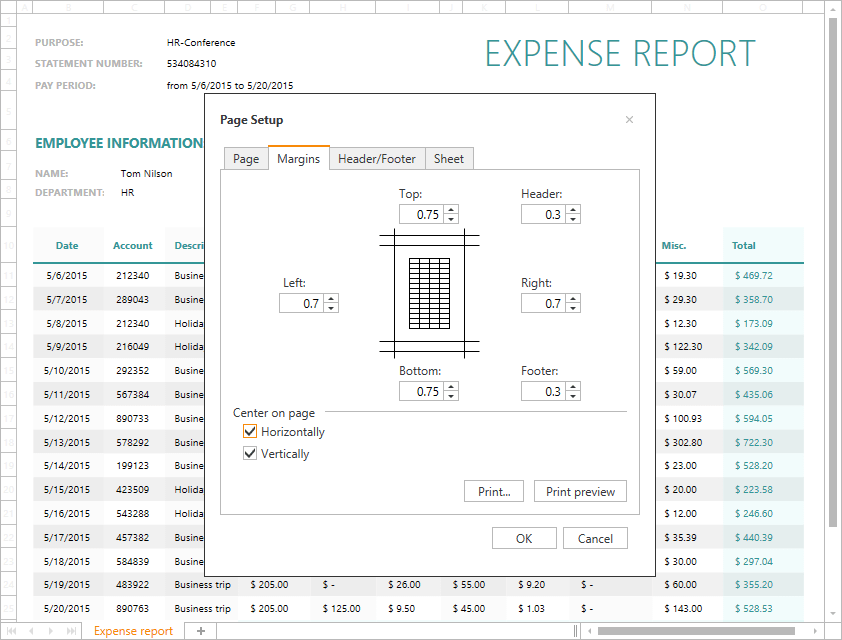Viewport: 842px width, 640px height.
Task: Select the Sheet tab
Action: (449, 159)
